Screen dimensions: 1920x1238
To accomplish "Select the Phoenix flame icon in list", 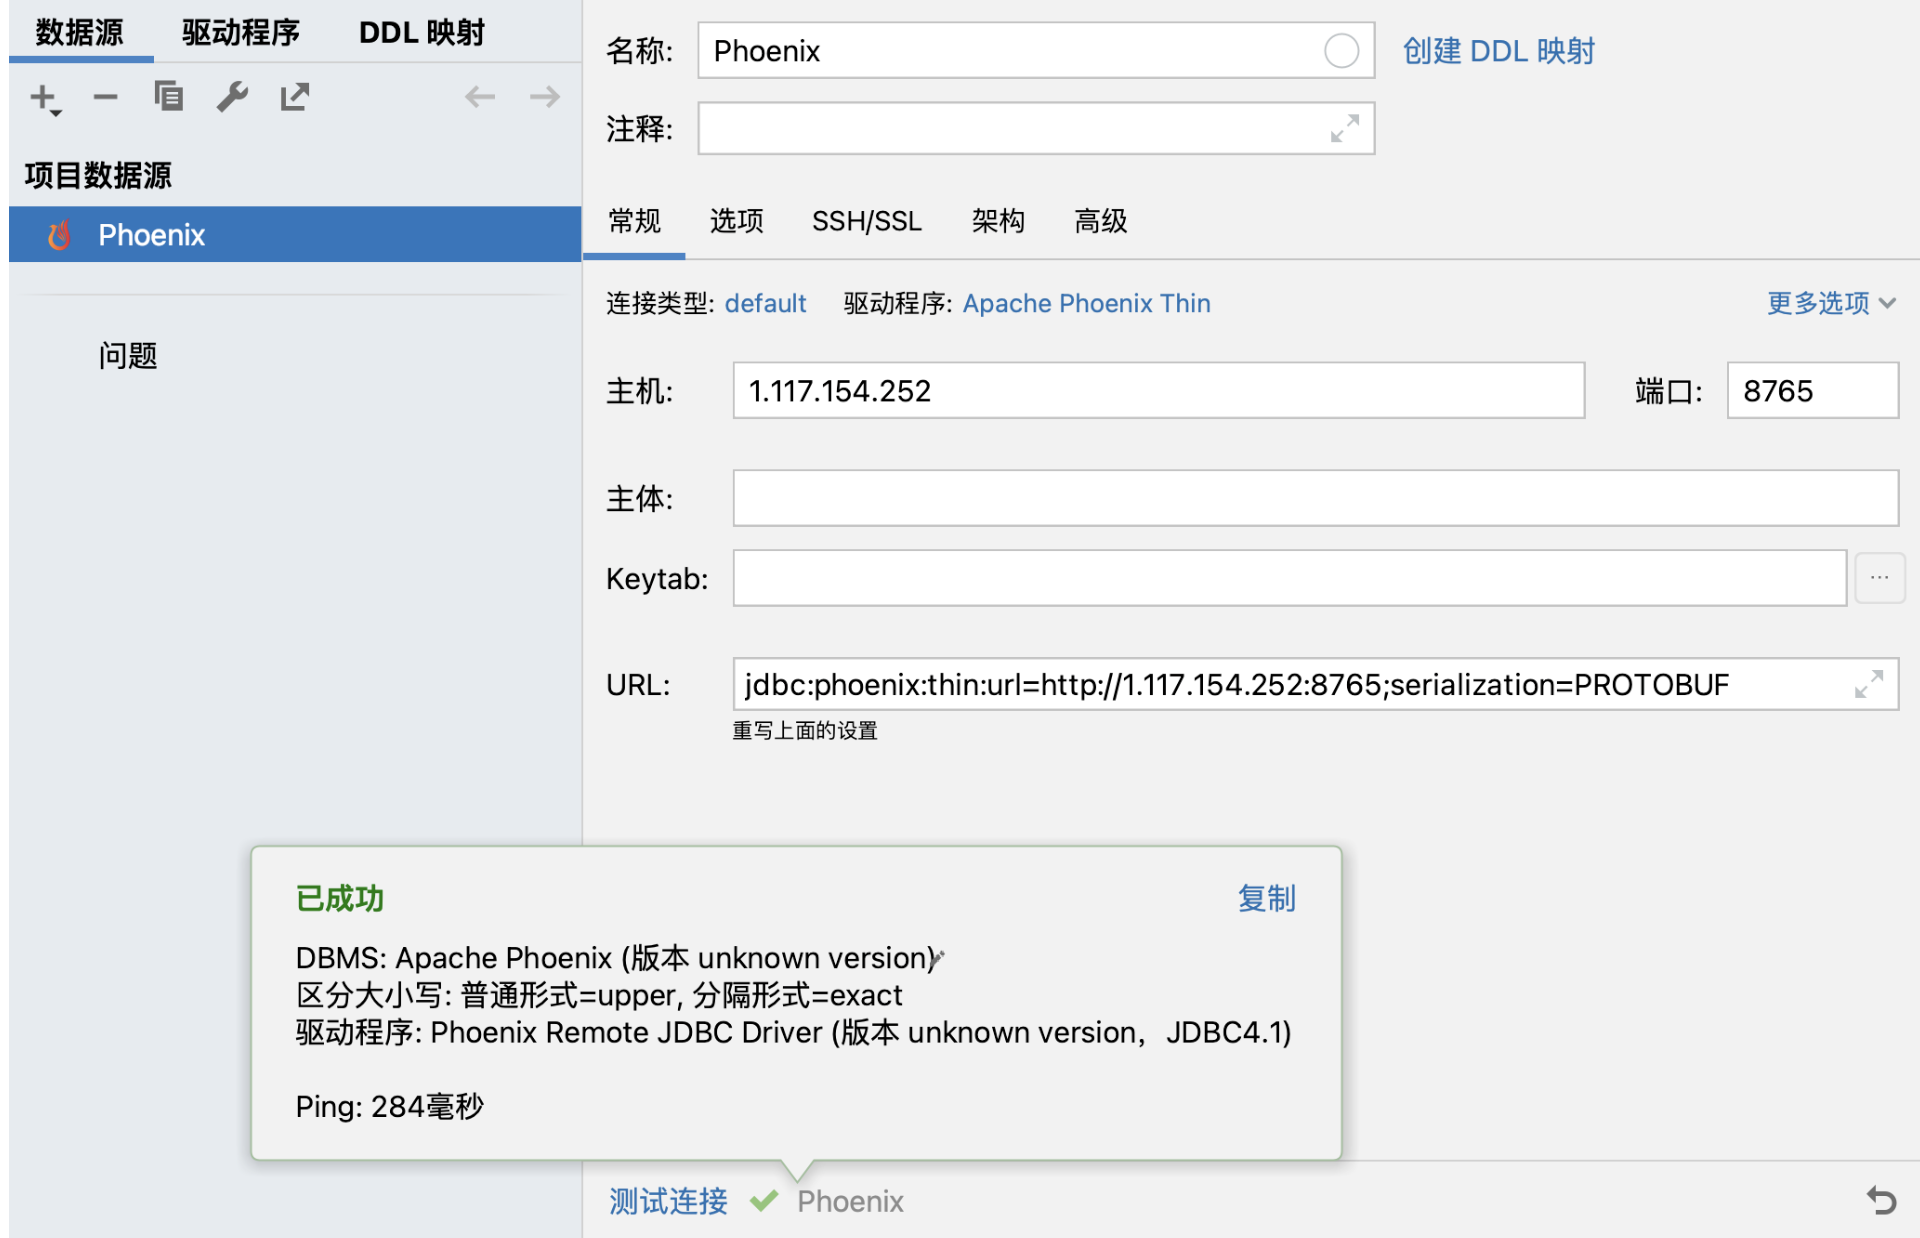I will (x=60, y=235).
